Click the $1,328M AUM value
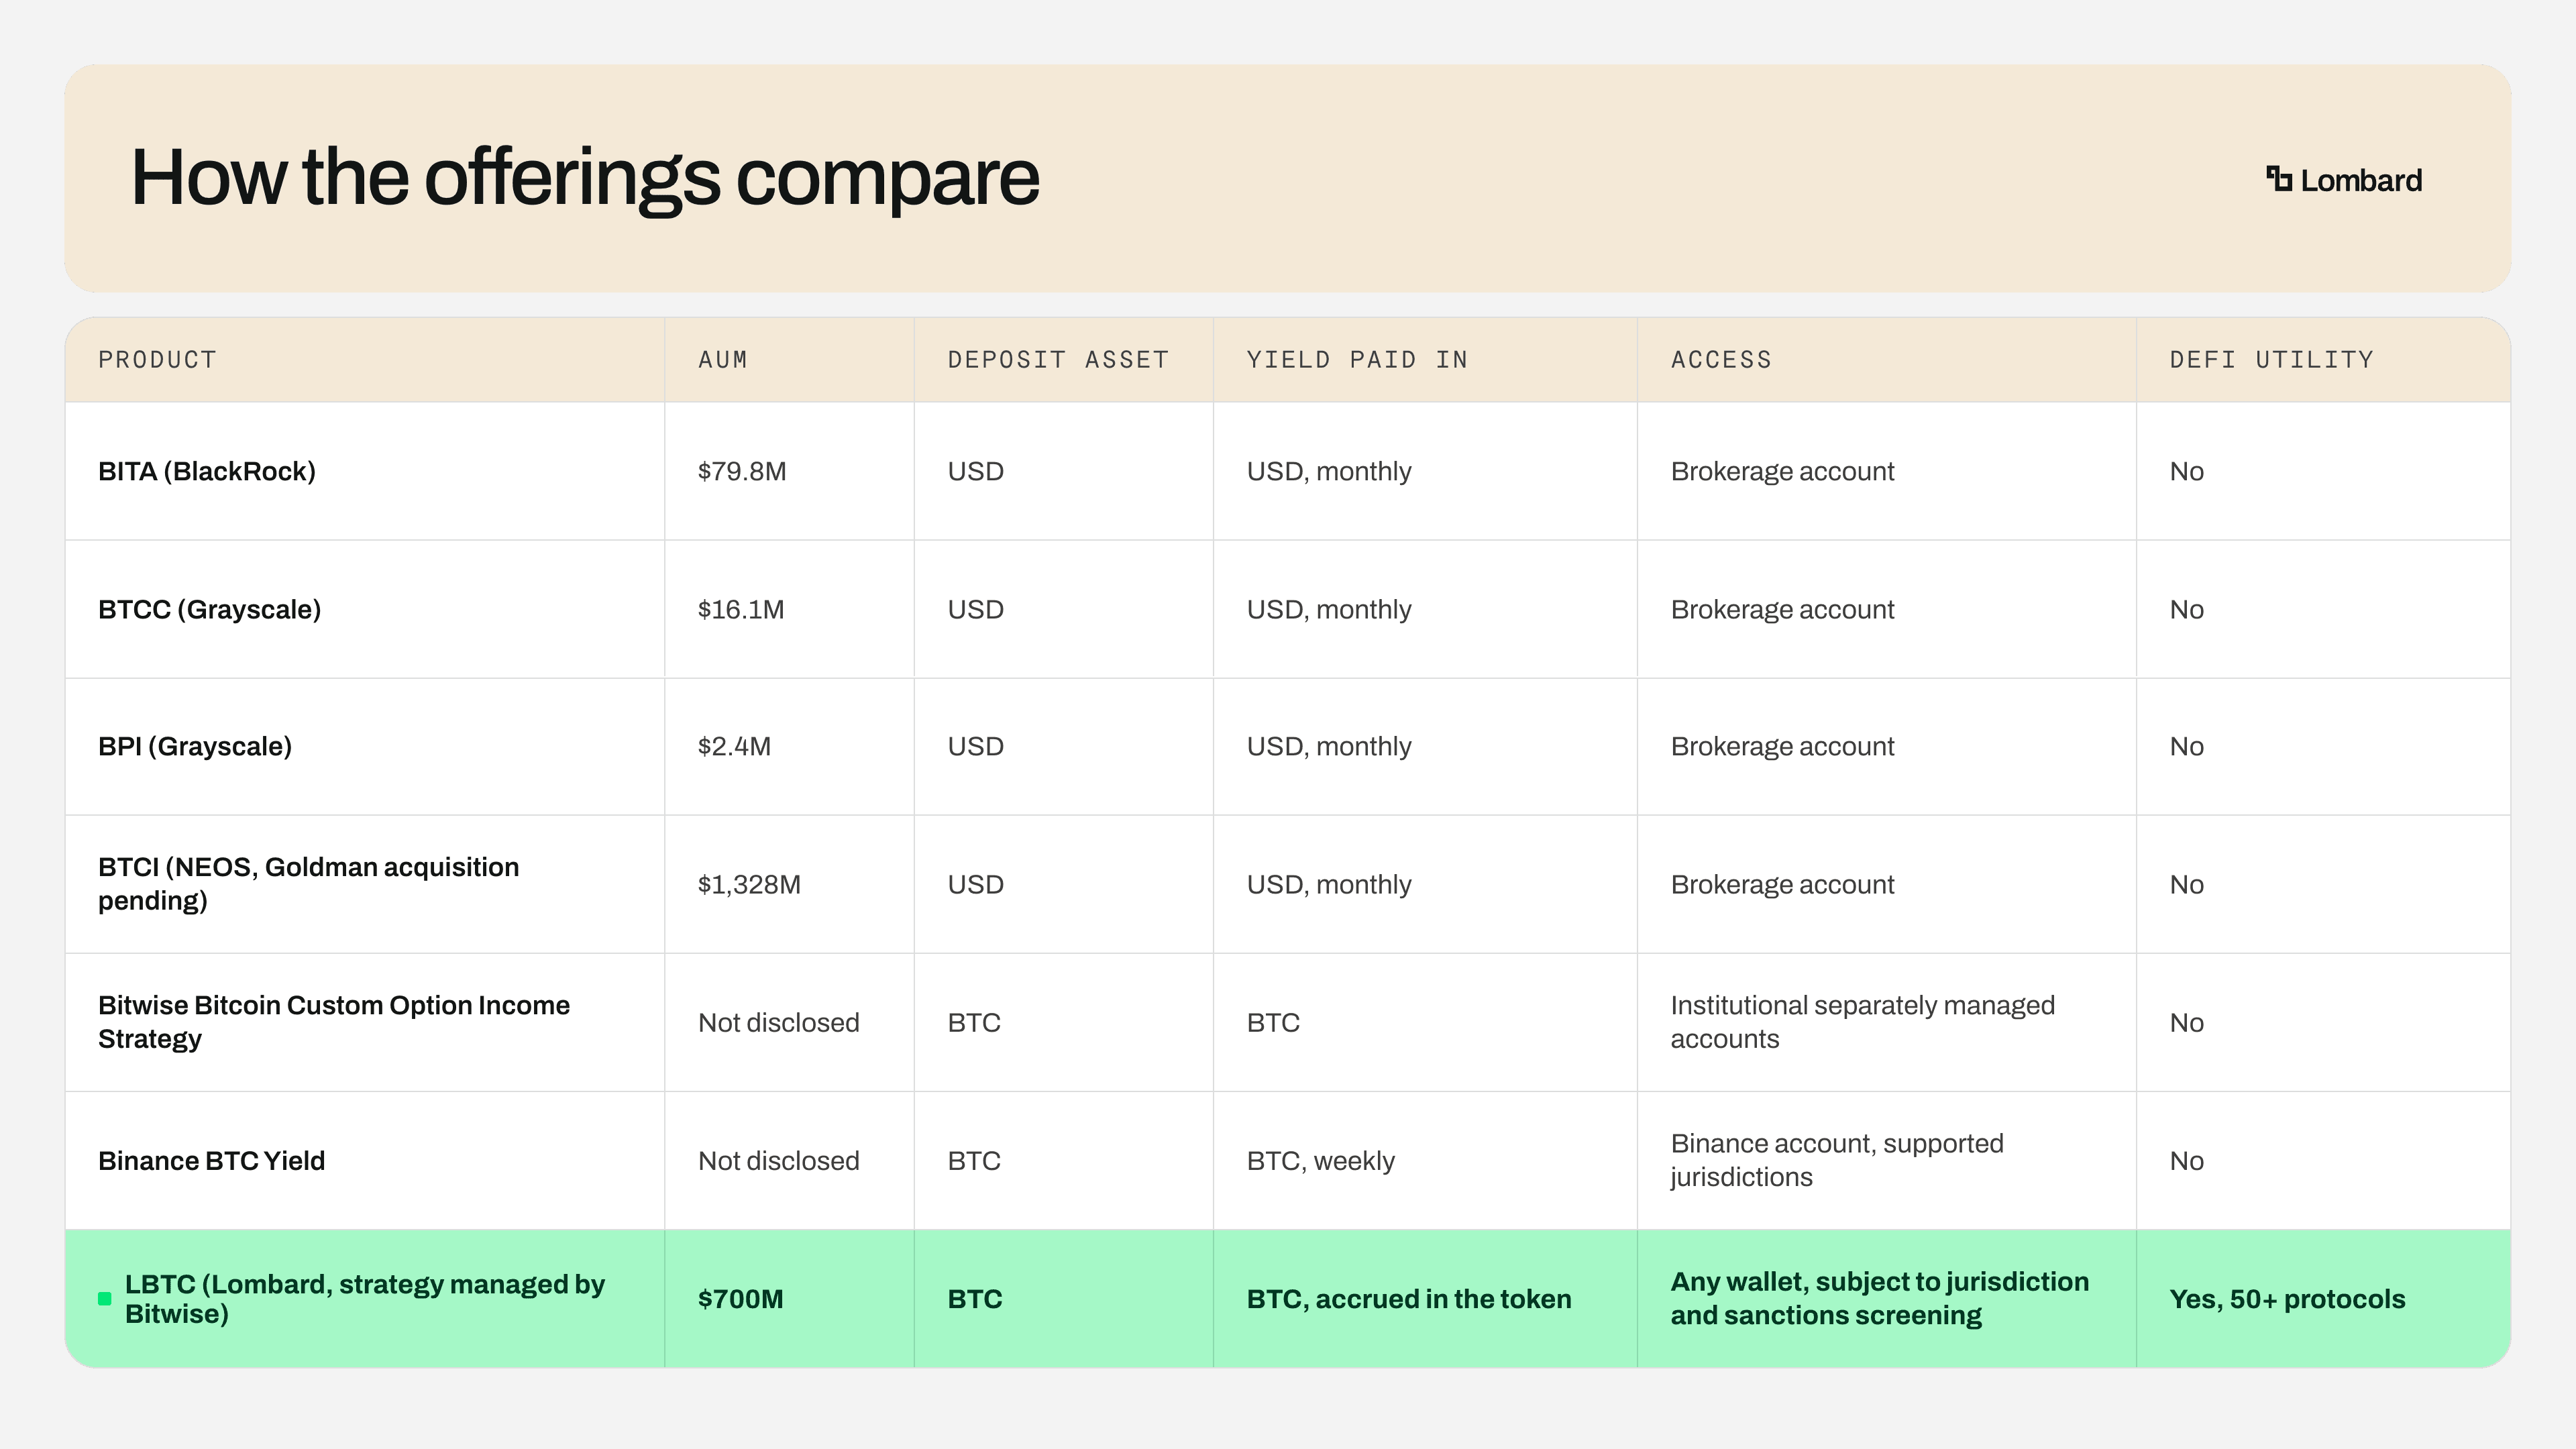 tap(749, 884)
